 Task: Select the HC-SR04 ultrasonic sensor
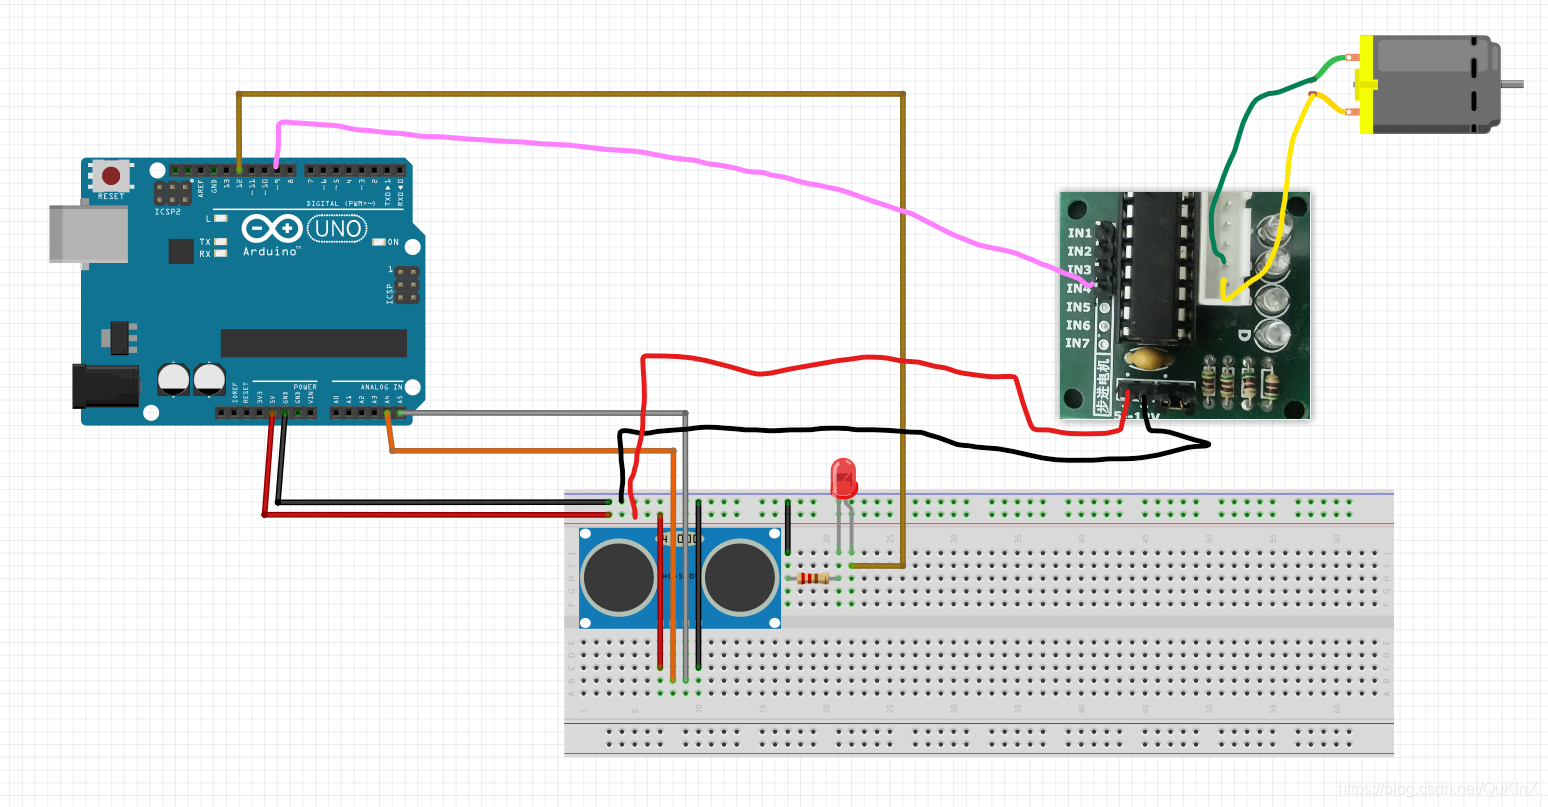[x=680, y=578]
